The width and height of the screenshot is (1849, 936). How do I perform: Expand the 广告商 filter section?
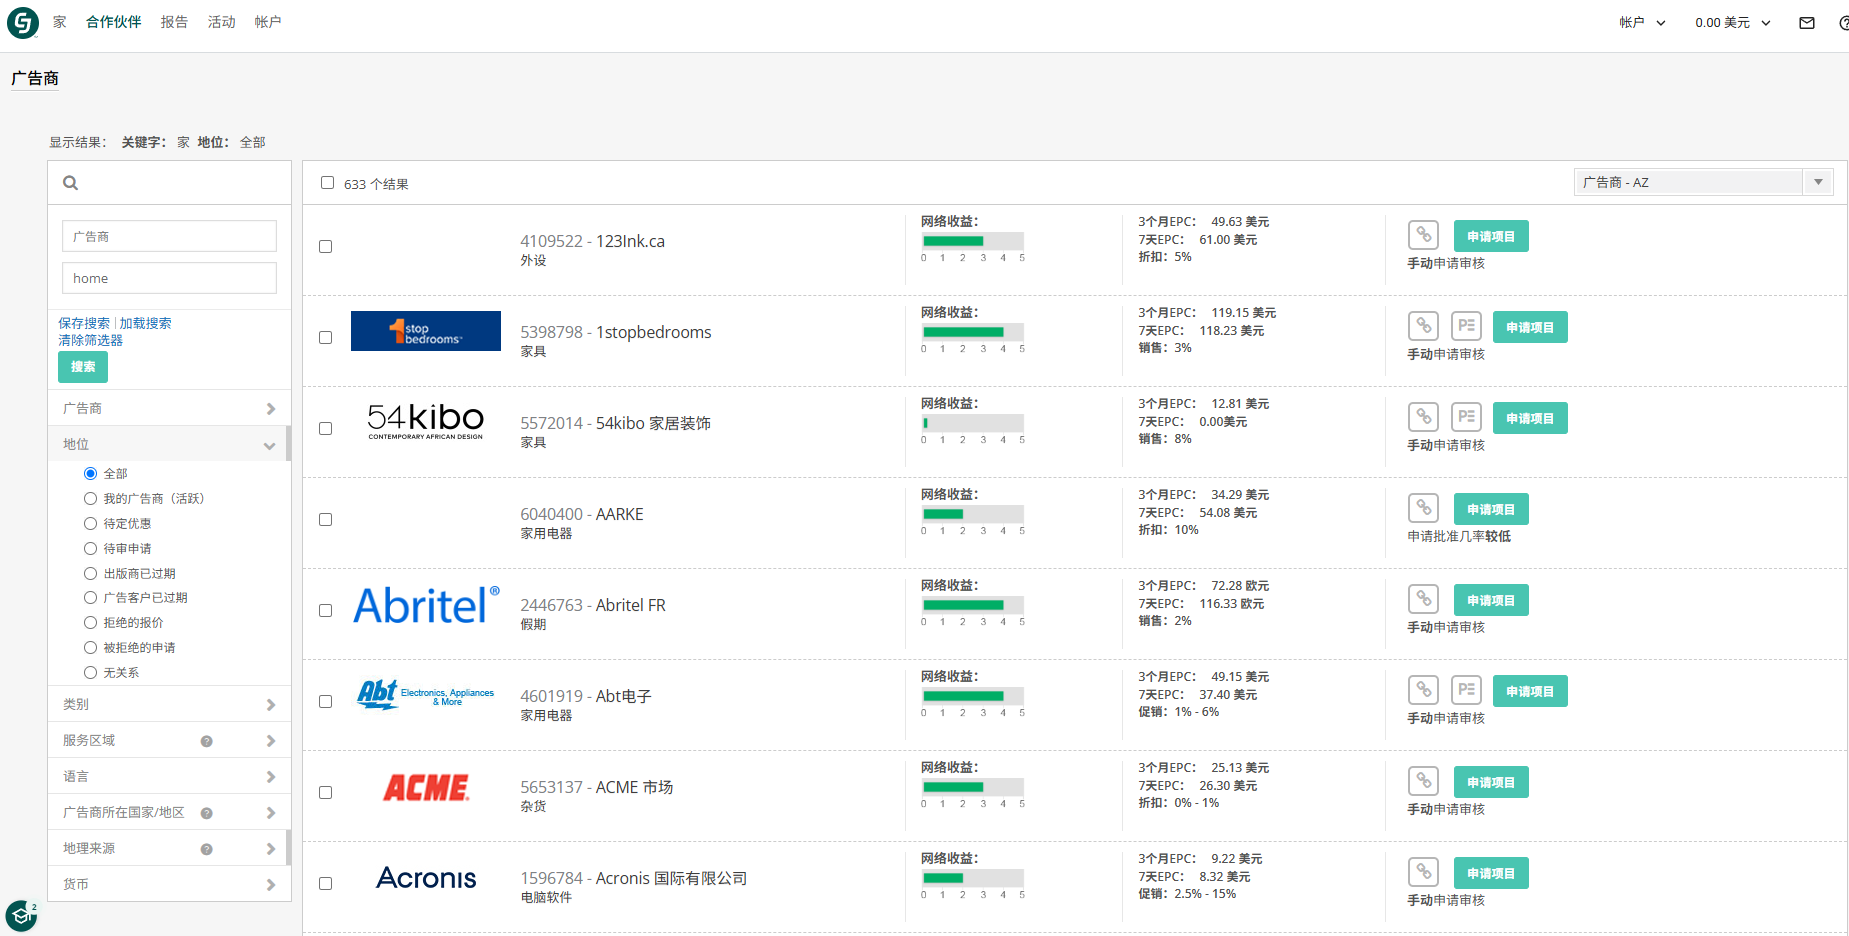pos(169,408)
